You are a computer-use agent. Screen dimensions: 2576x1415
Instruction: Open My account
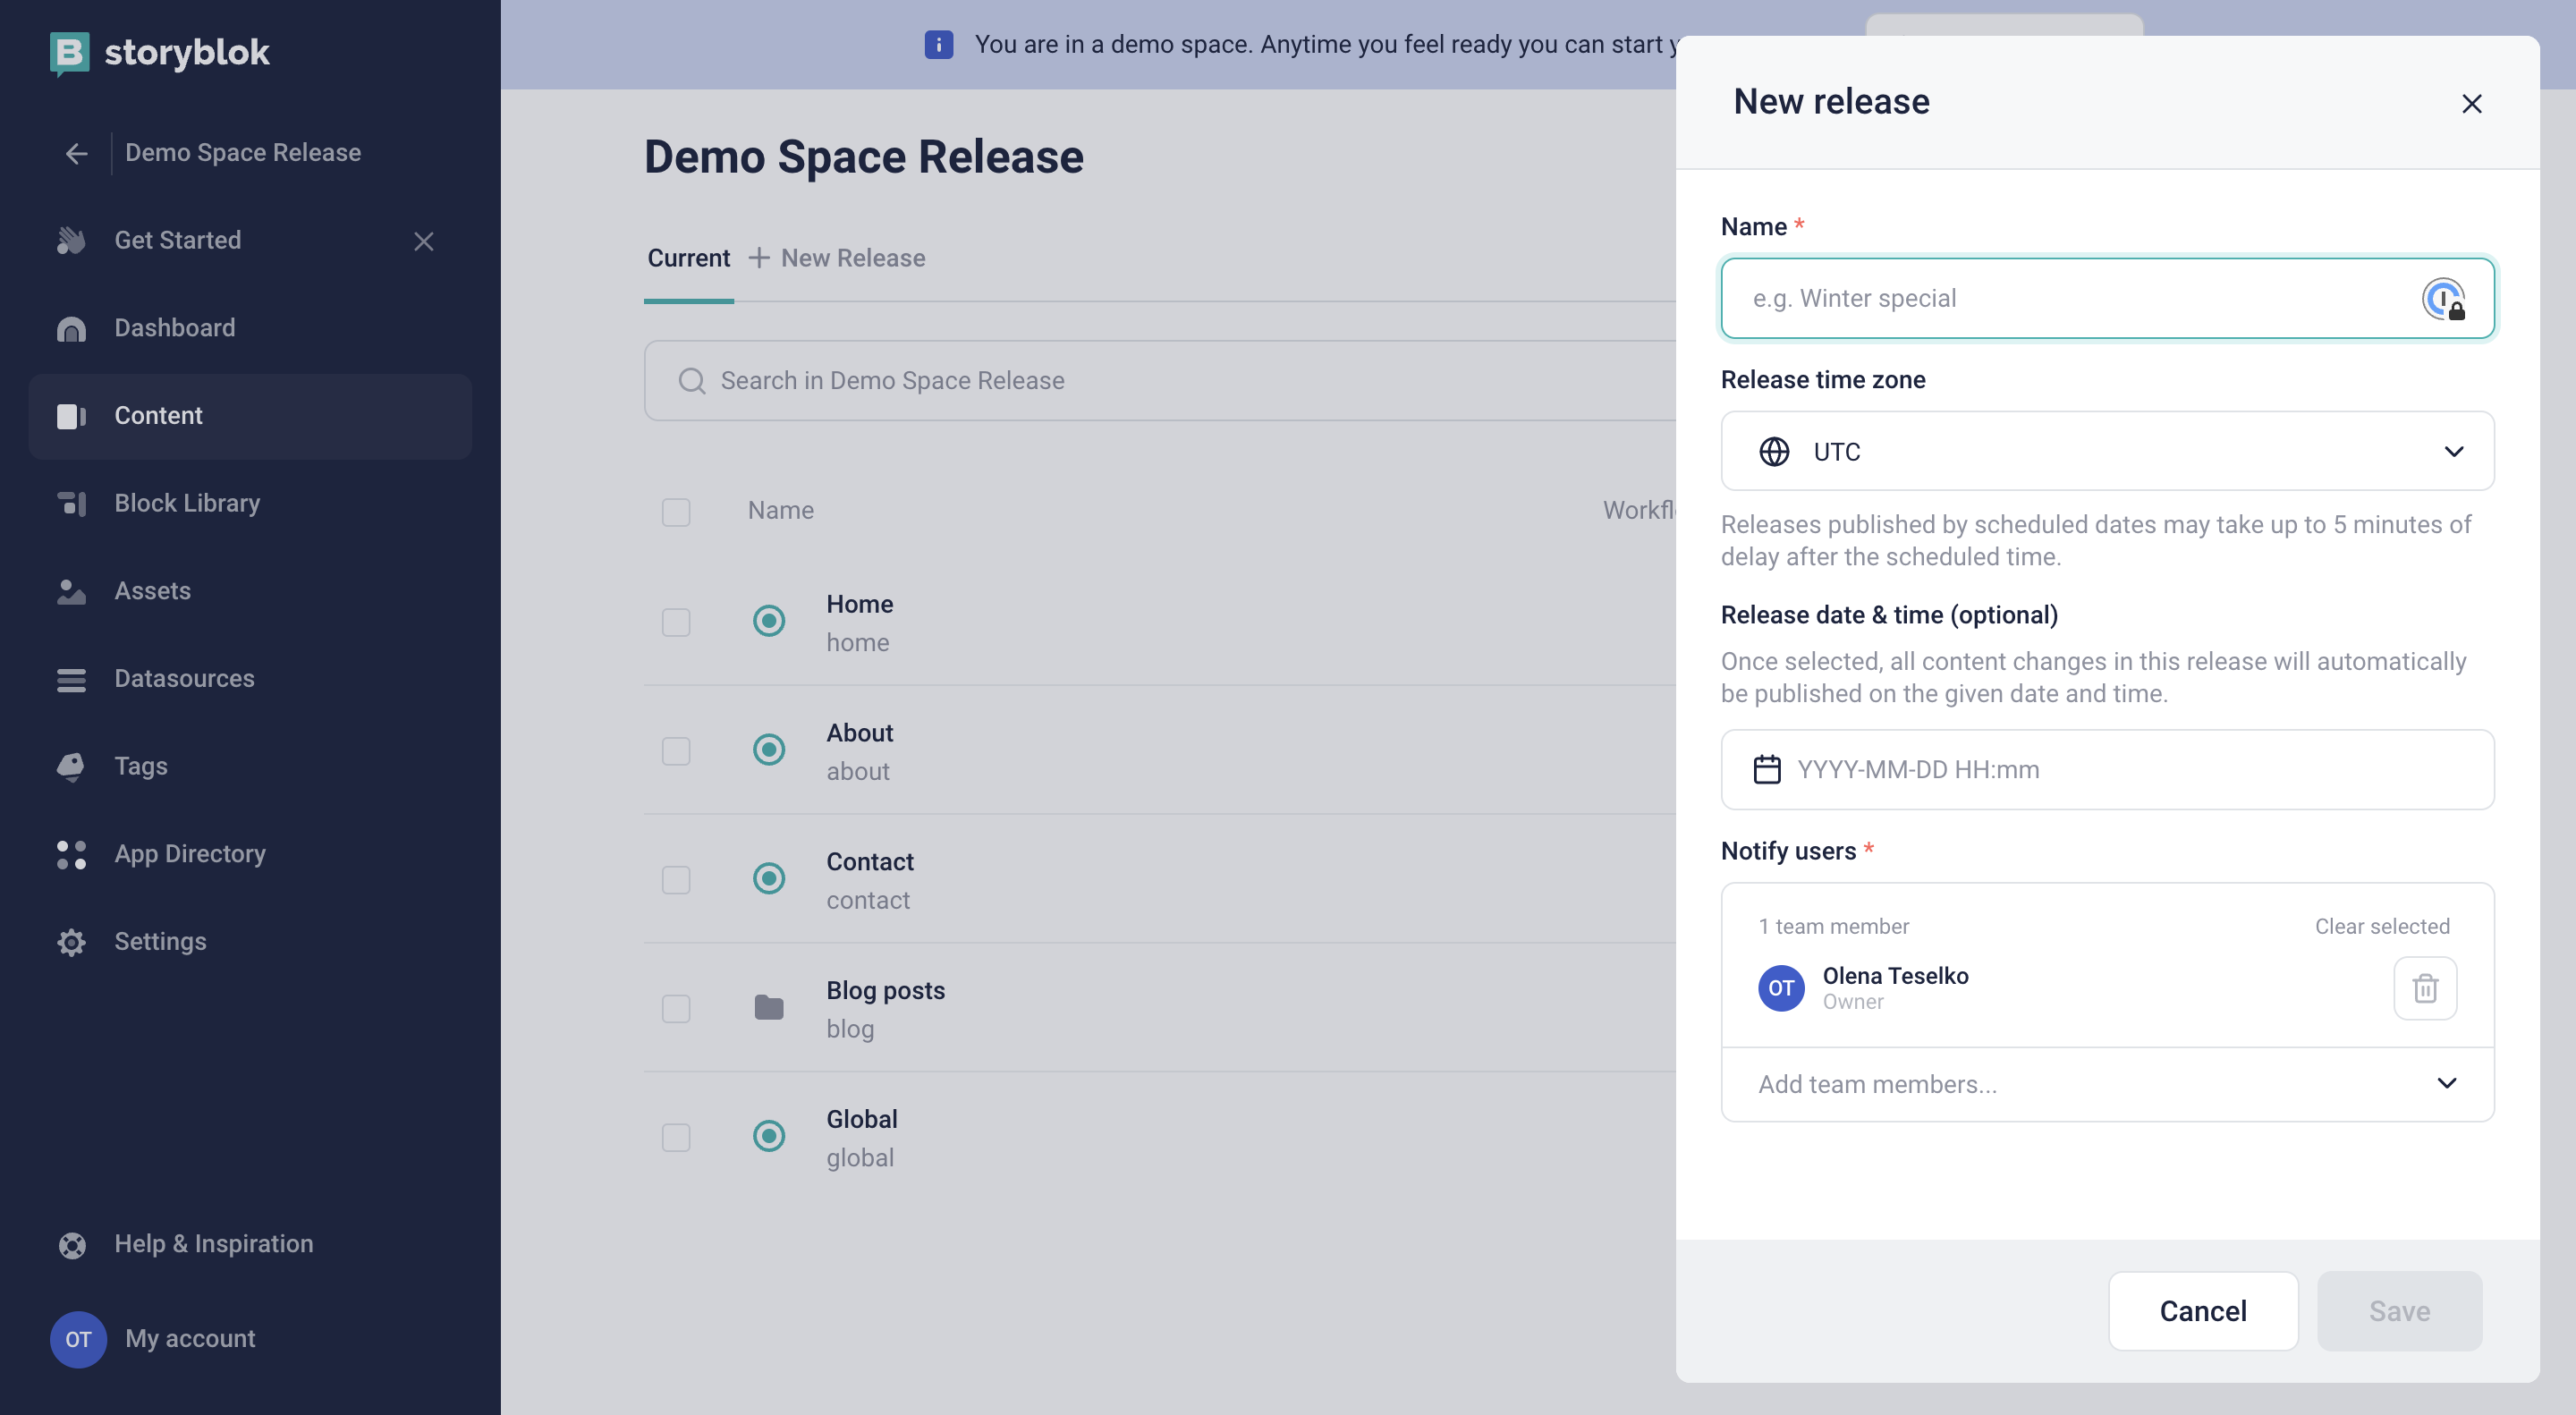click(190, 1338)
